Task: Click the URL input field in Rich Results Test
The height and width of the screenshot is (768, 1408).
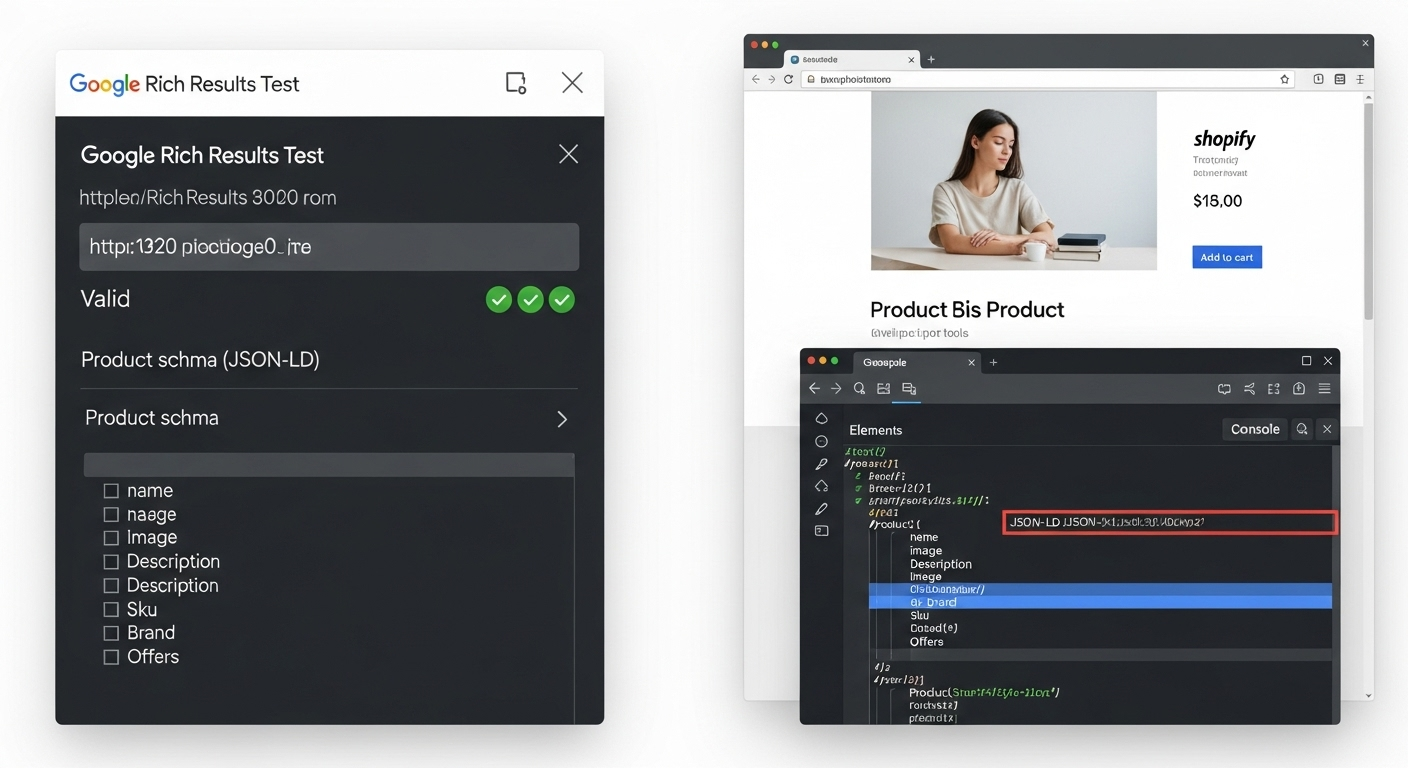Action: pyautogui.click(x=329, y=247)
